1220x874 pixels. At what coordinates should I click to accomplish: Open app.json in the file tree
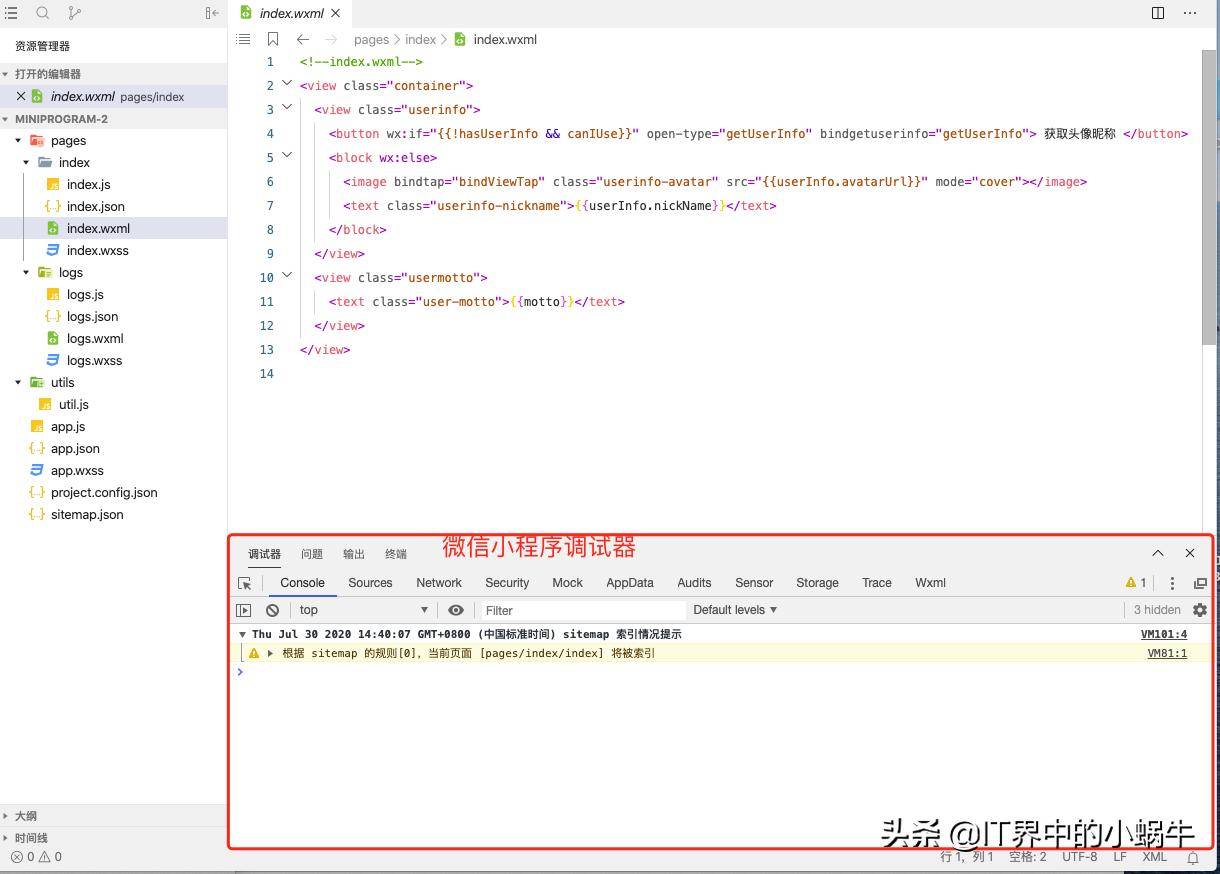[x=75, y=448]
